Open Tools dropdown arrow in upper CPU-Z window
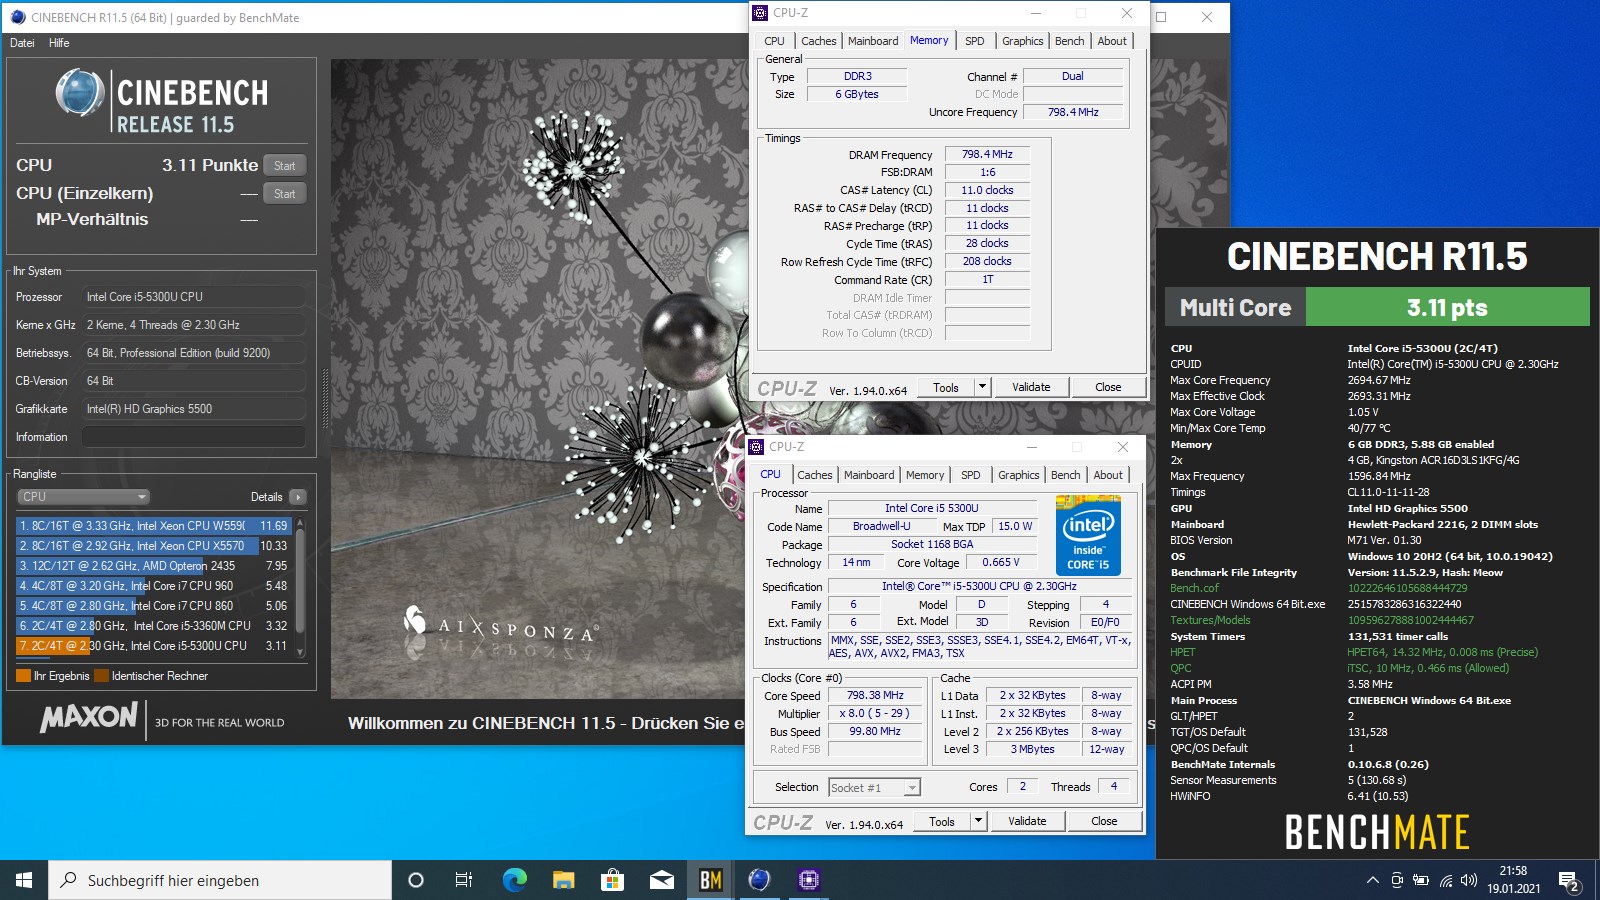The width and height of the screenshot is (1600, 900). (x=982, y=388)
